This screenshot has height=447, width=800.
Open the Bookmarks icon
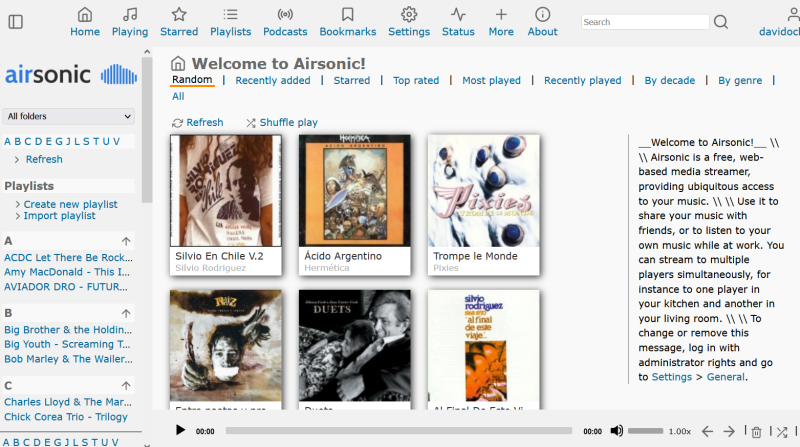coord(348,14)
